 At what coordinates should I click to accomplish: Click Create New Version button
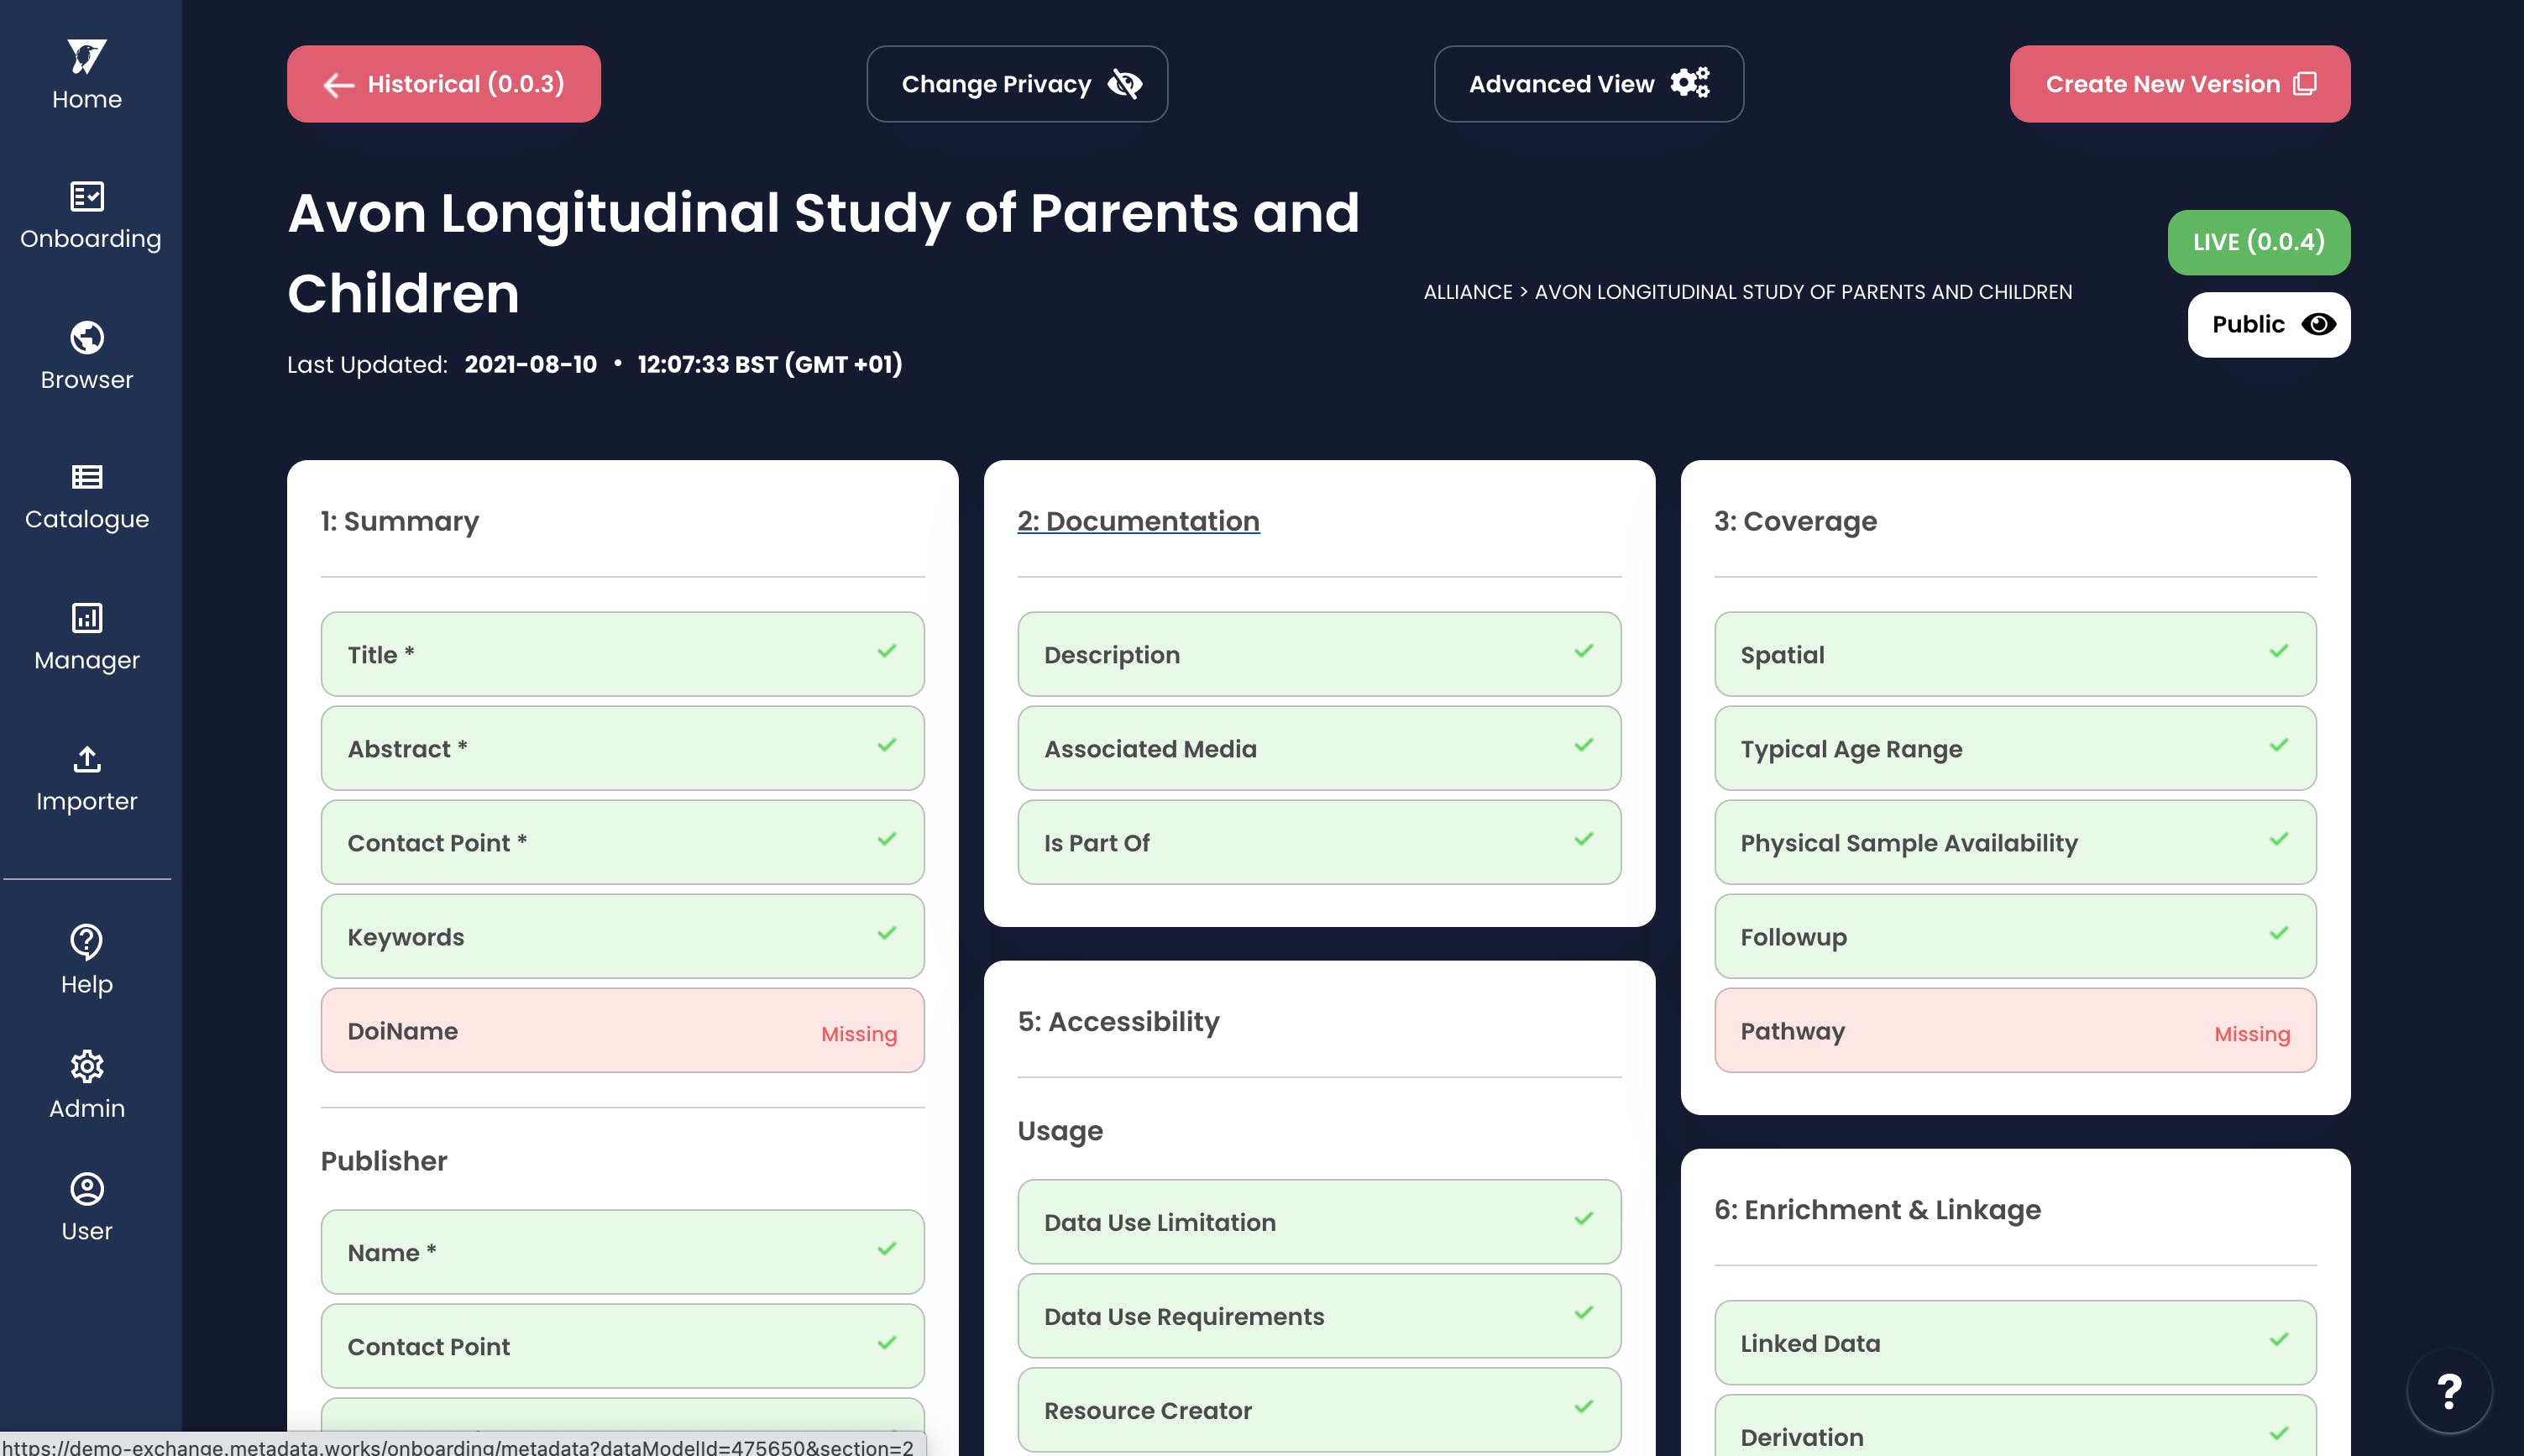pos(2179,84)
